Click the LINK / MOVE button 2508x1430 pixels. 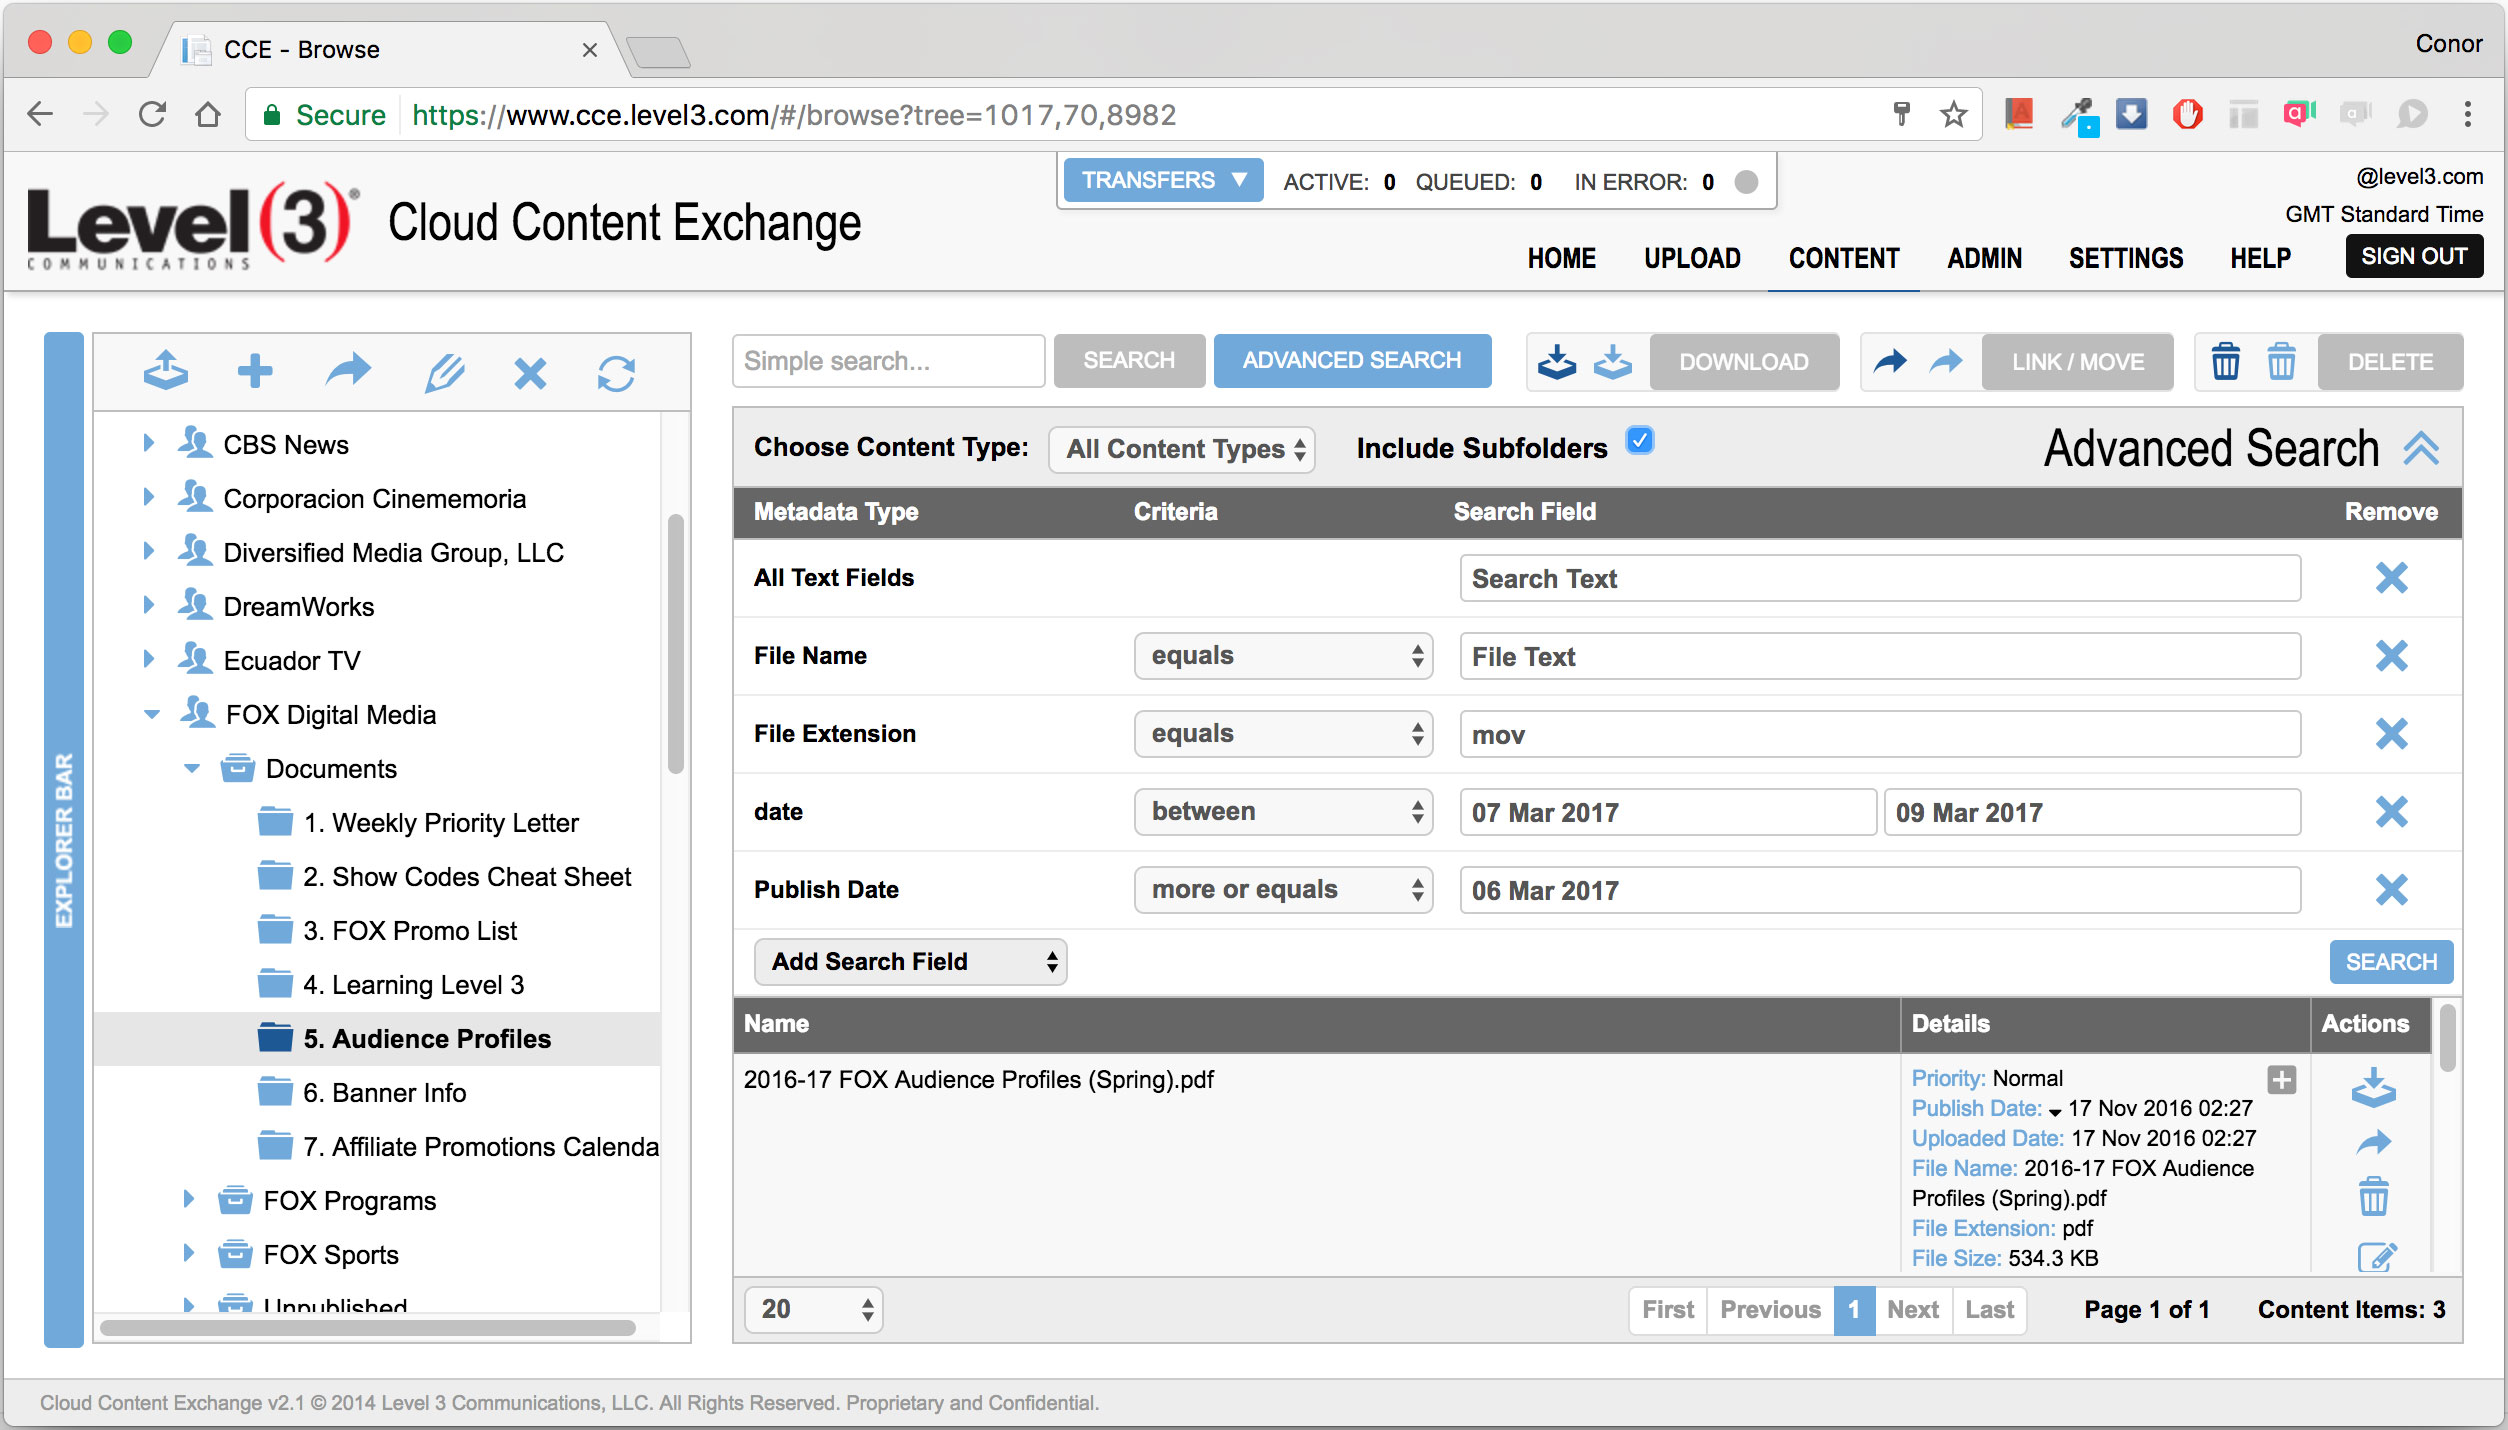2077,362
